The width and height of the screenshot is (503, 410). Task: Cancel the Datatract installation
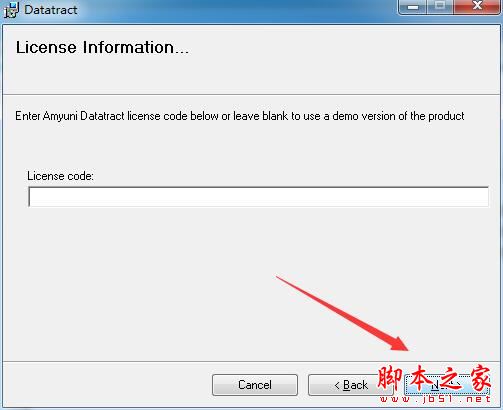tap(255, 385)
